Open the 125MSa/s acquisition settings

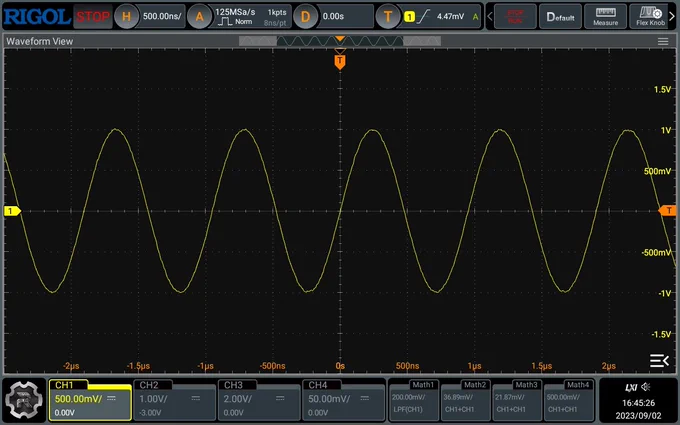click(235, 12)
